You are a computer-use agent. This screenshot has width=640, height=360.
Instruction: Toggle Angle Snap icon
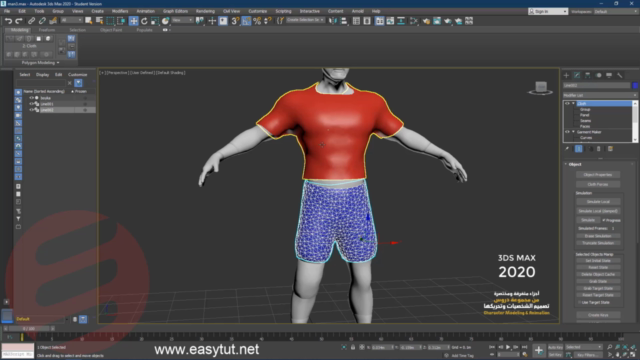point(246,21)
